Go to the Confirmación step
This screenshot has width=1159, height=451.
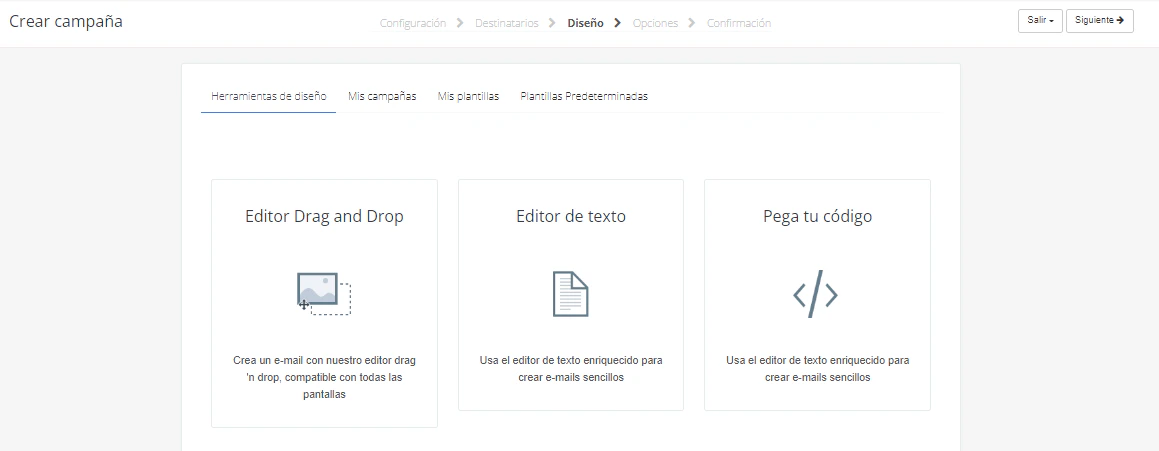(739, 23)
